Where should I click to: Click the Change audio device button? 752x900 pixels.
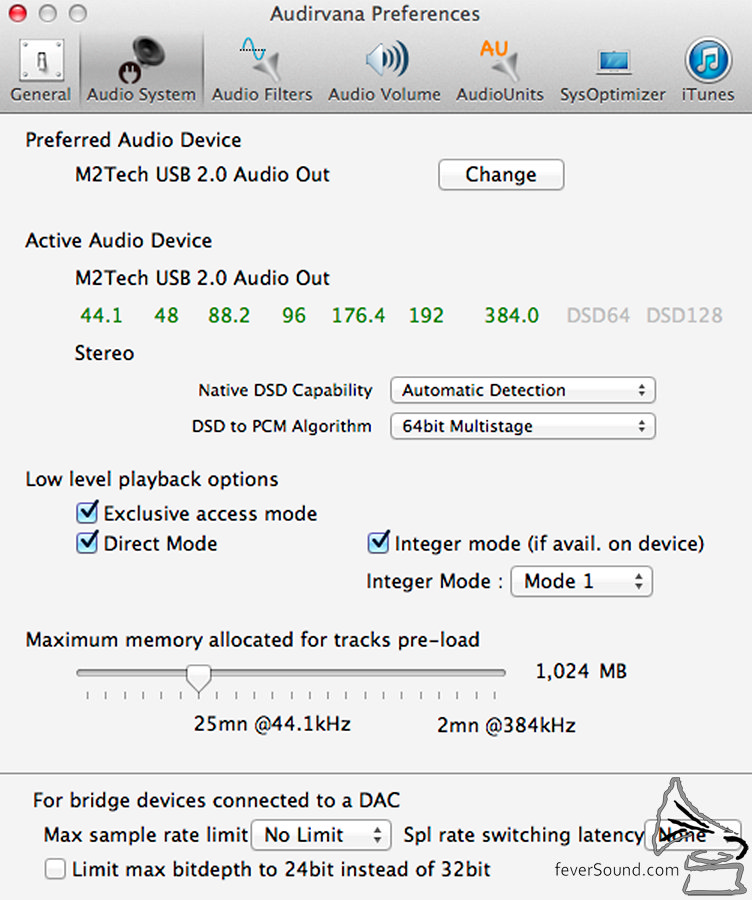click(x=501, y=174)
